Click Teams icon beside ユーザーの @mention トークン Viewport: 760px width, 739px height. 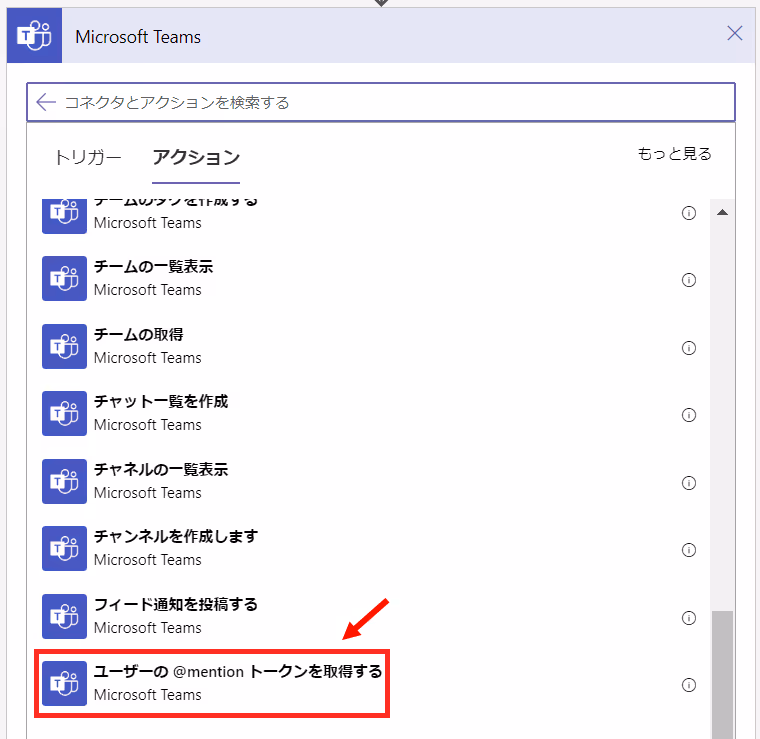tap(64, 683)
